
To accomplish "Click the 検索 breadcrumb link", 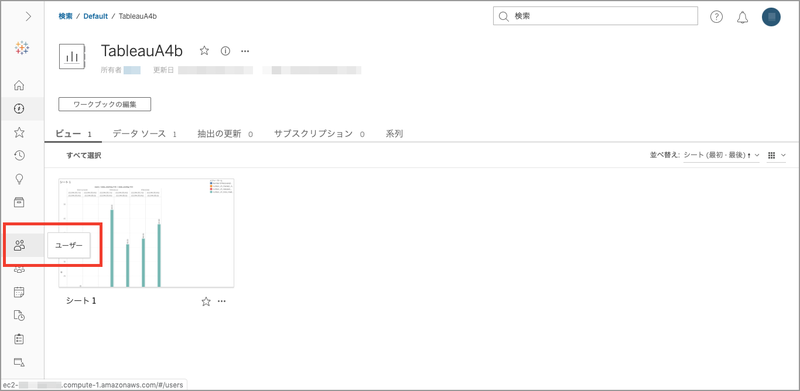I will click(65, 16).
